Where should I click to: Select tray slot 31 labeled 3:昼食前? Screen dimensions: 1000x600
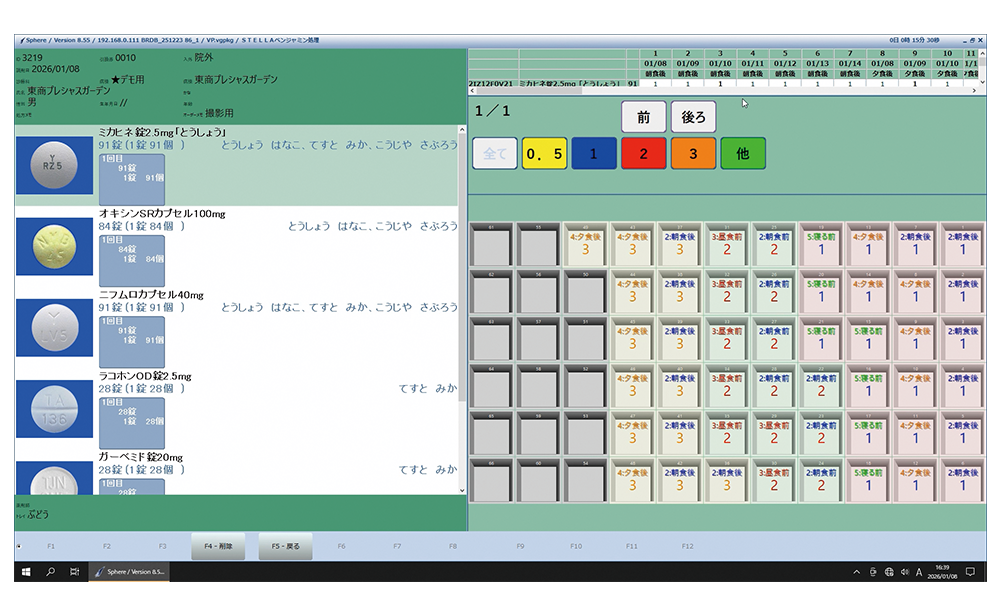[x=727, y=244]
